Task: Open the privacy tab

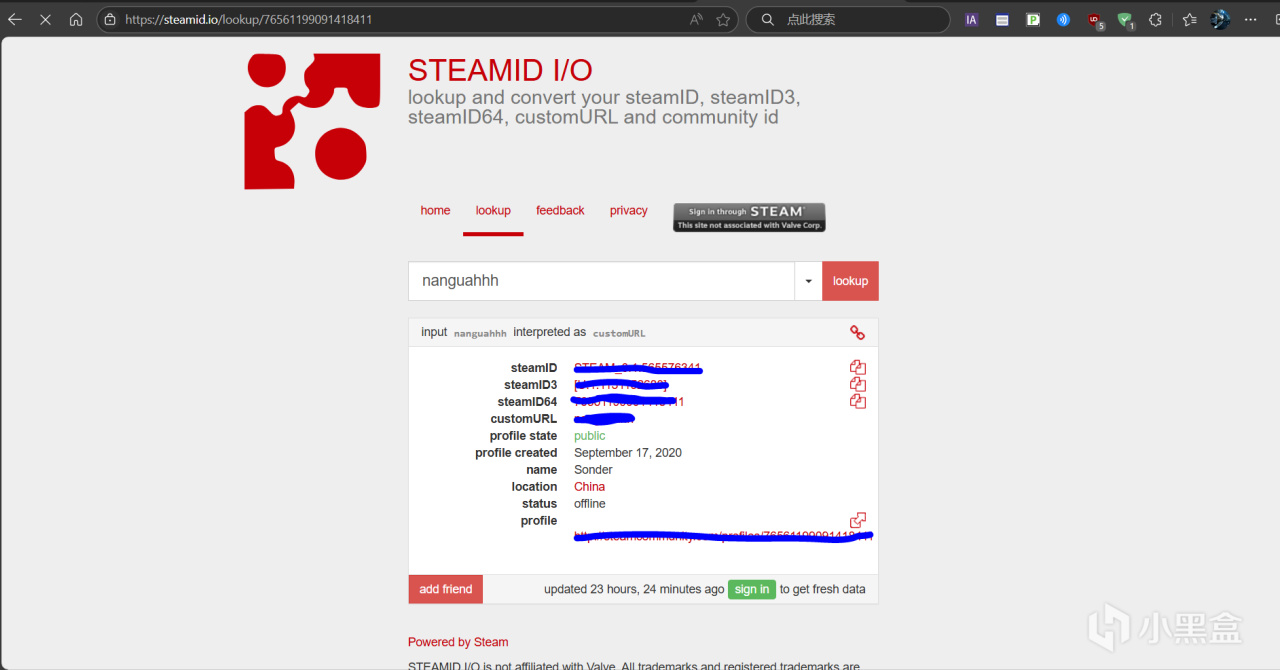Action: [629, 210]
